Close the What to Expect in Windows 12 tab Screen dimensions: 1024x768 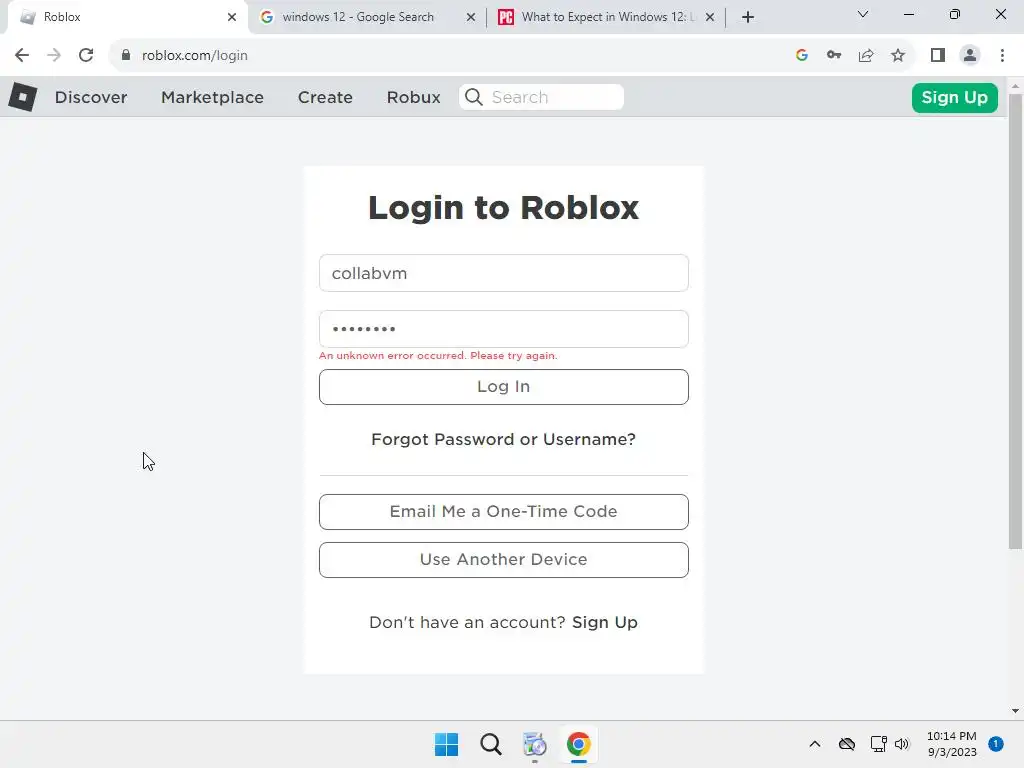(x=710, y=17)
